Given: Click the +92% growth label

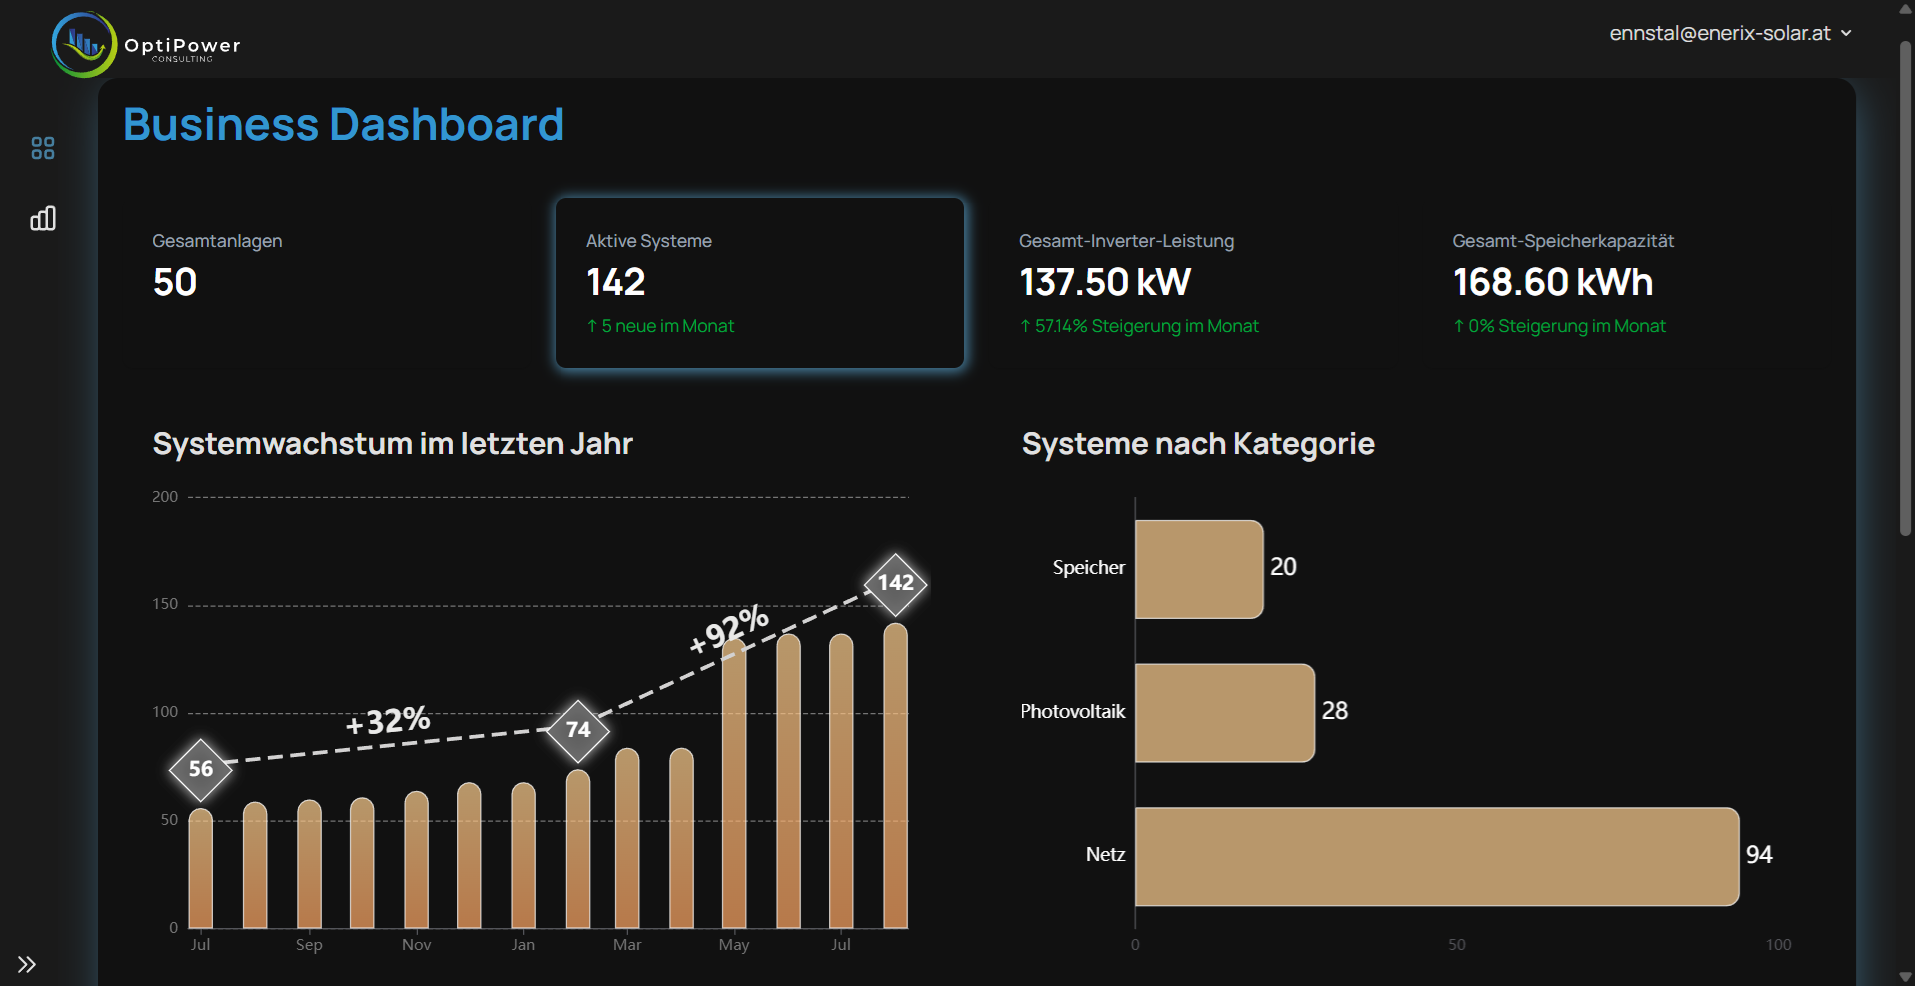Looking at the screenshot, I should [729, 630].
